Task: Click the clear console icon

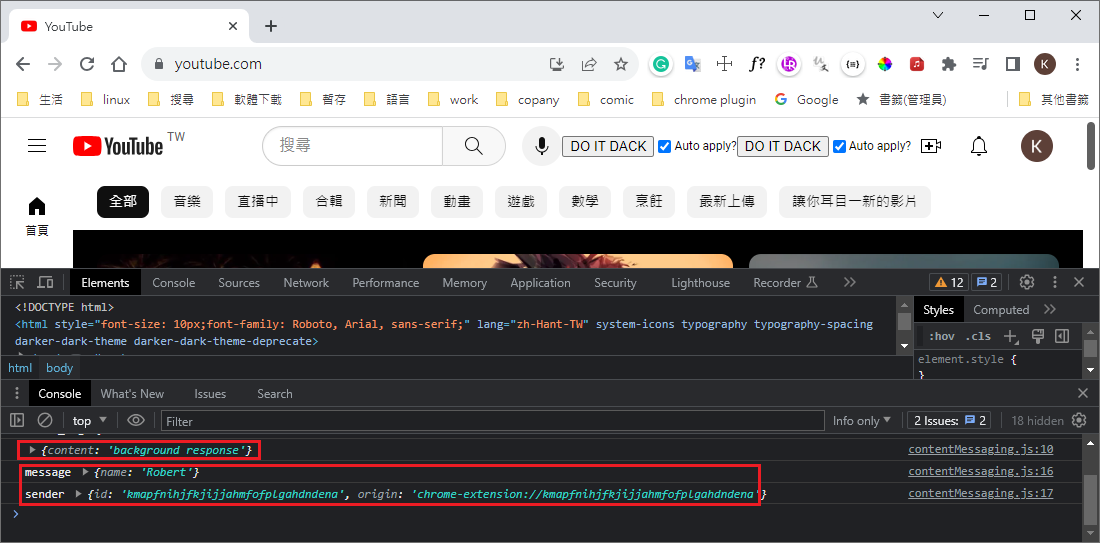Action: coord(45,421)
